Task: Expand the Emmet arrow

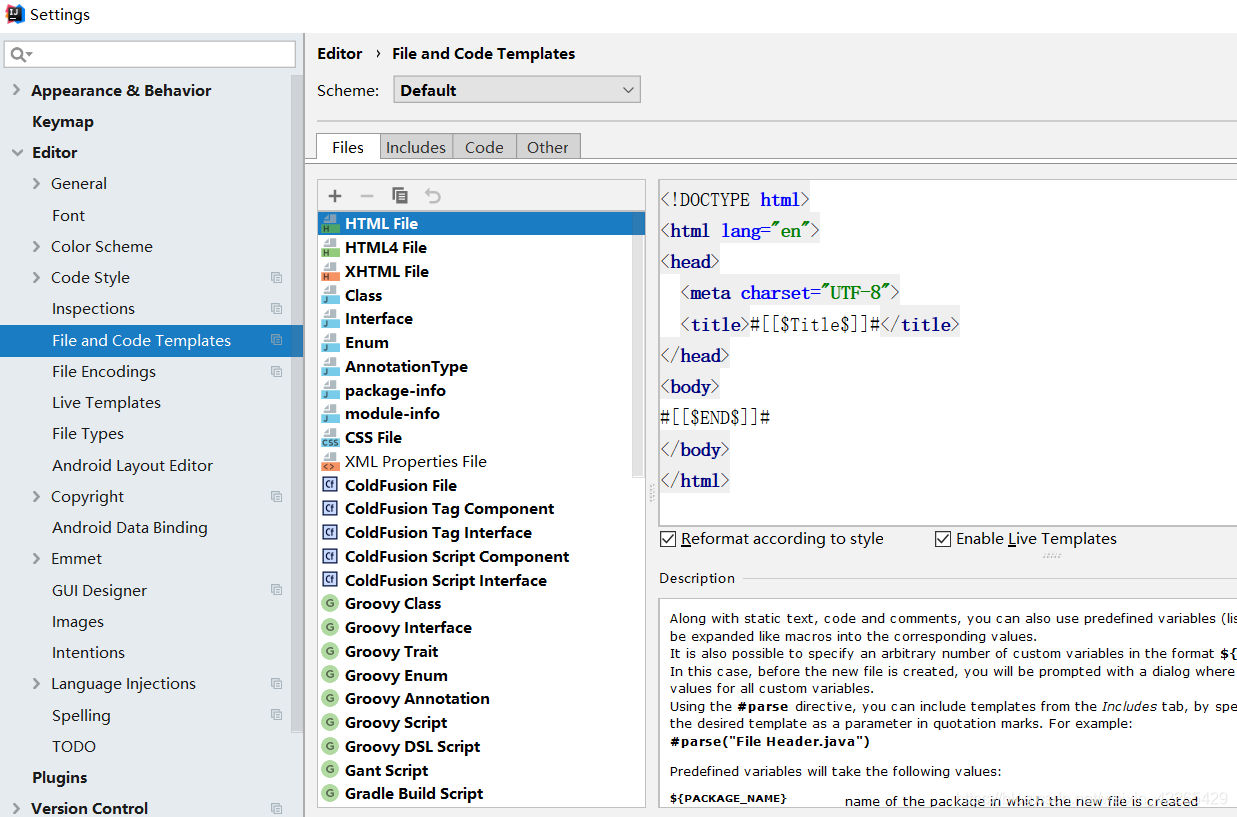Action: click(37, 559)
